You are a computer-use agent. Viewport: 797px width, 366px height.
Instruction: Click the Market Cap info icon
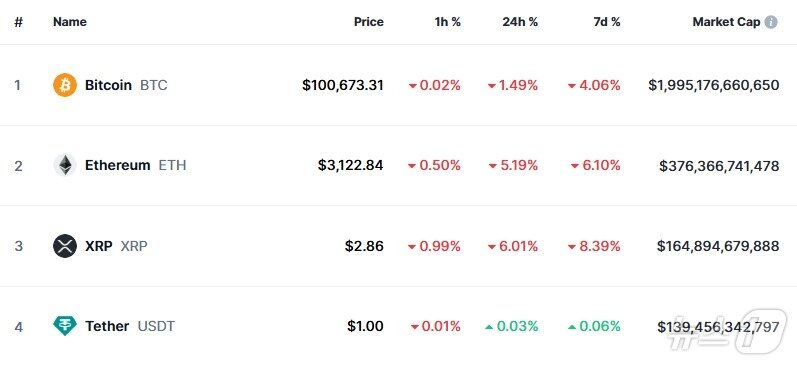[x=771, y=22]
